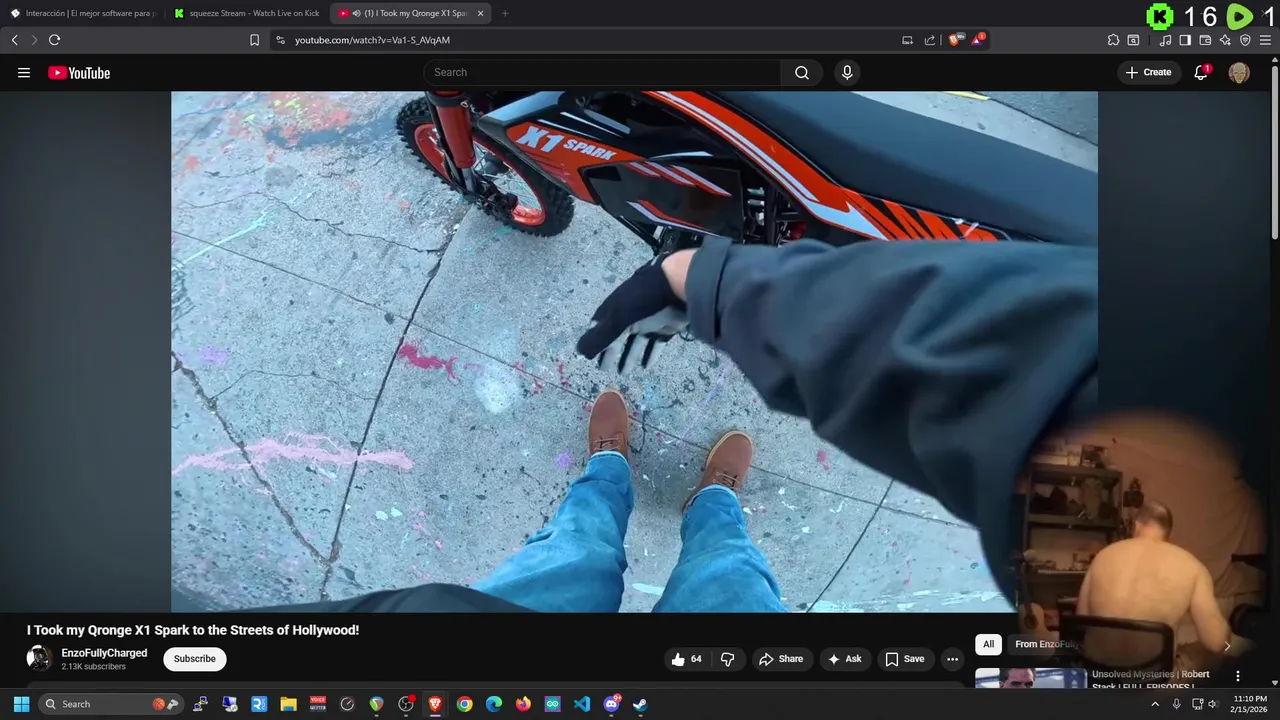Screen dimensions: 1280x720
Task: Open more actions ellipsis under video
Action: coord(952,659)
